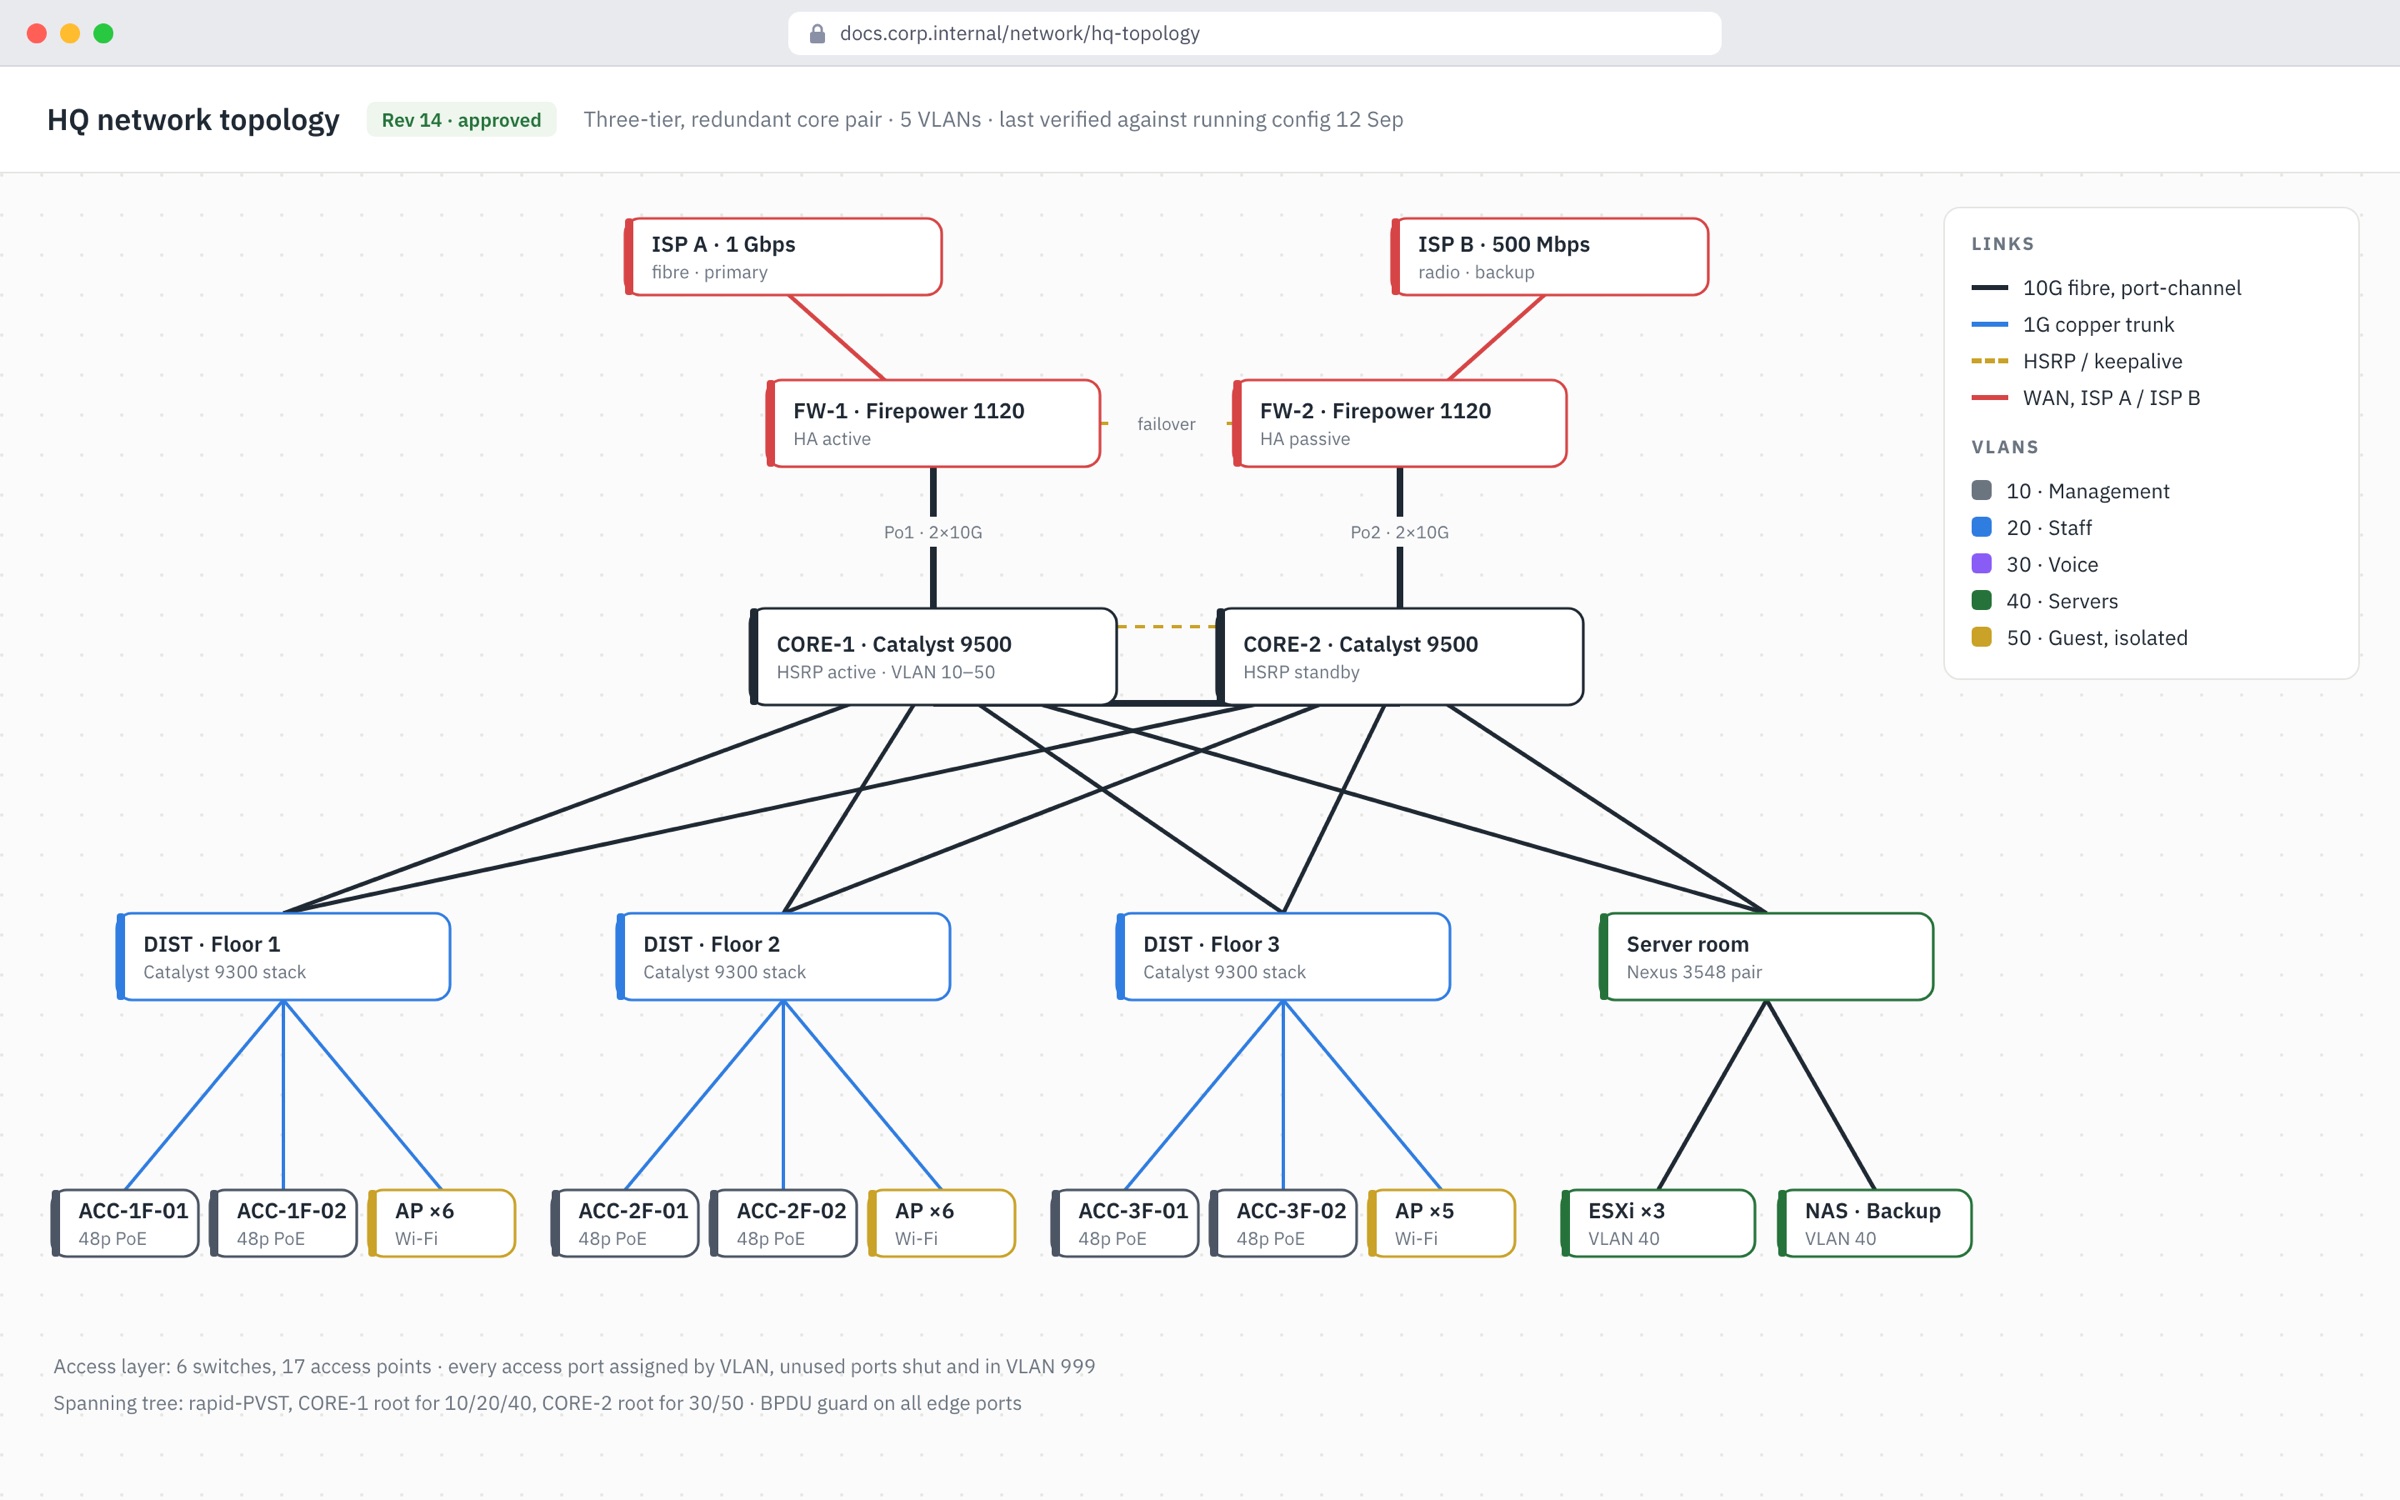Open the DIST Floor 1 node
The image size is (2400, 1500).
click(x=283, y=957)
